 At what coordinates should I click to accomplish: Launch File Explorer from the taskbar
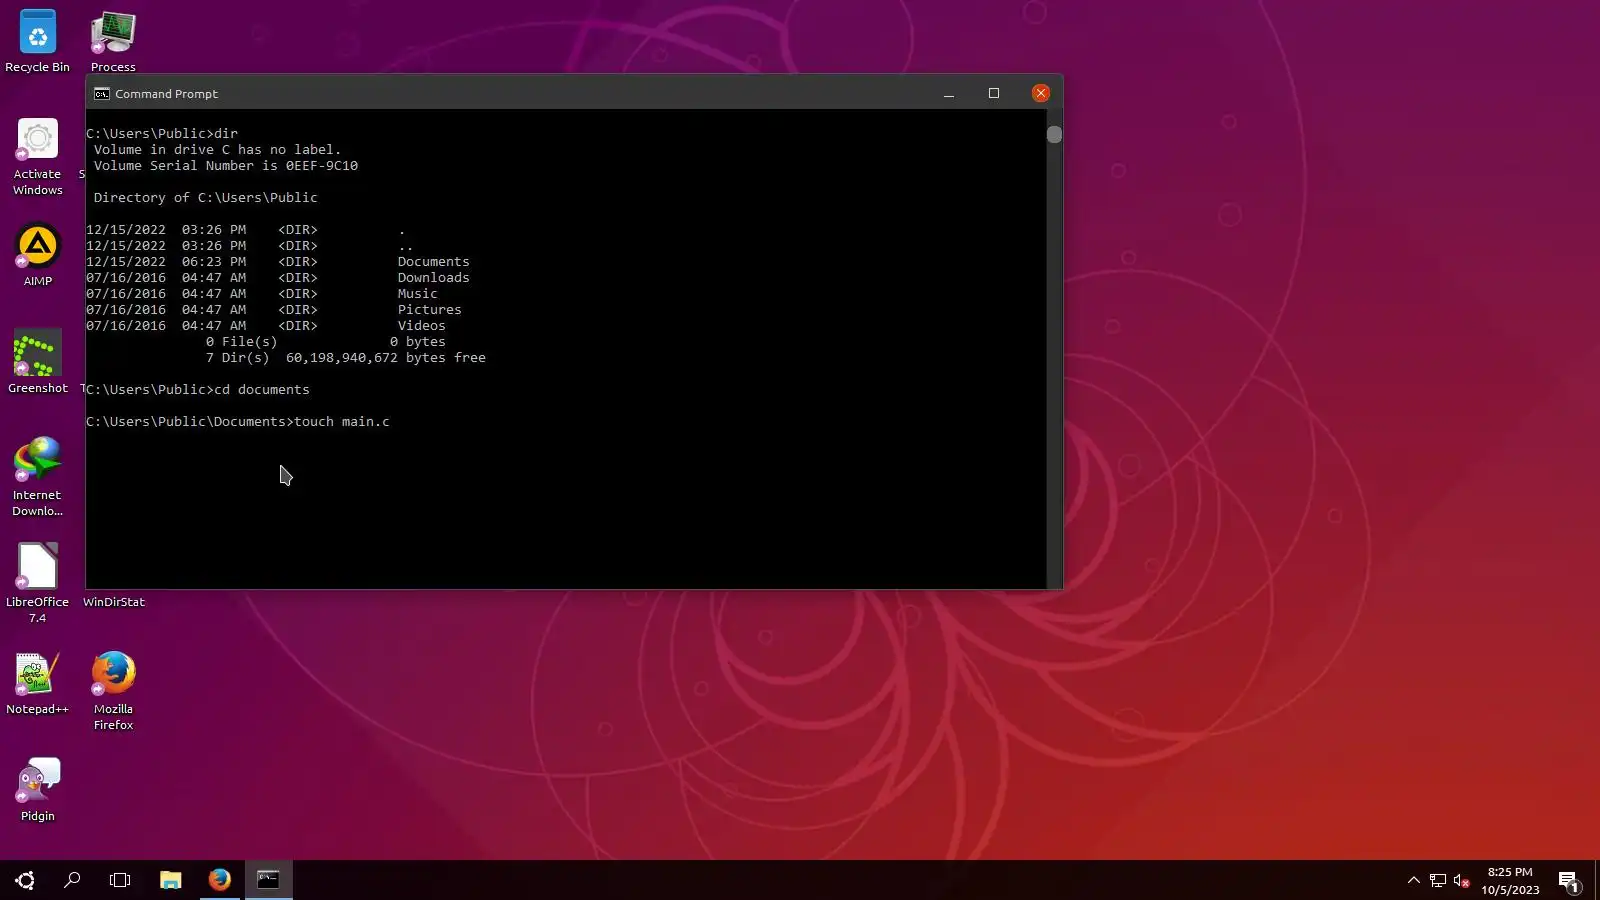171,880
